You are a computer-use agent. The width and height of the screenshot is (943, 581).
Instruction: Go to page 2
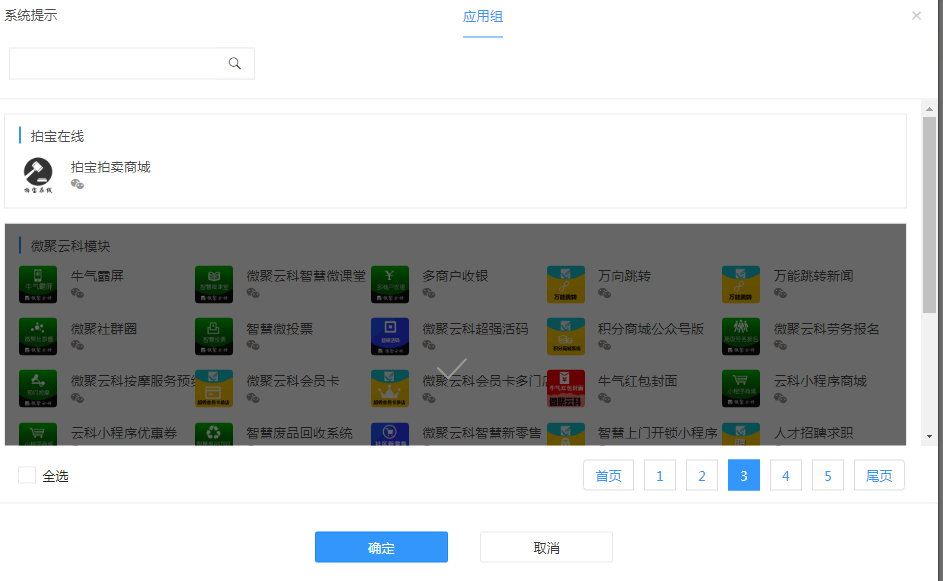[x=702, y=475]
